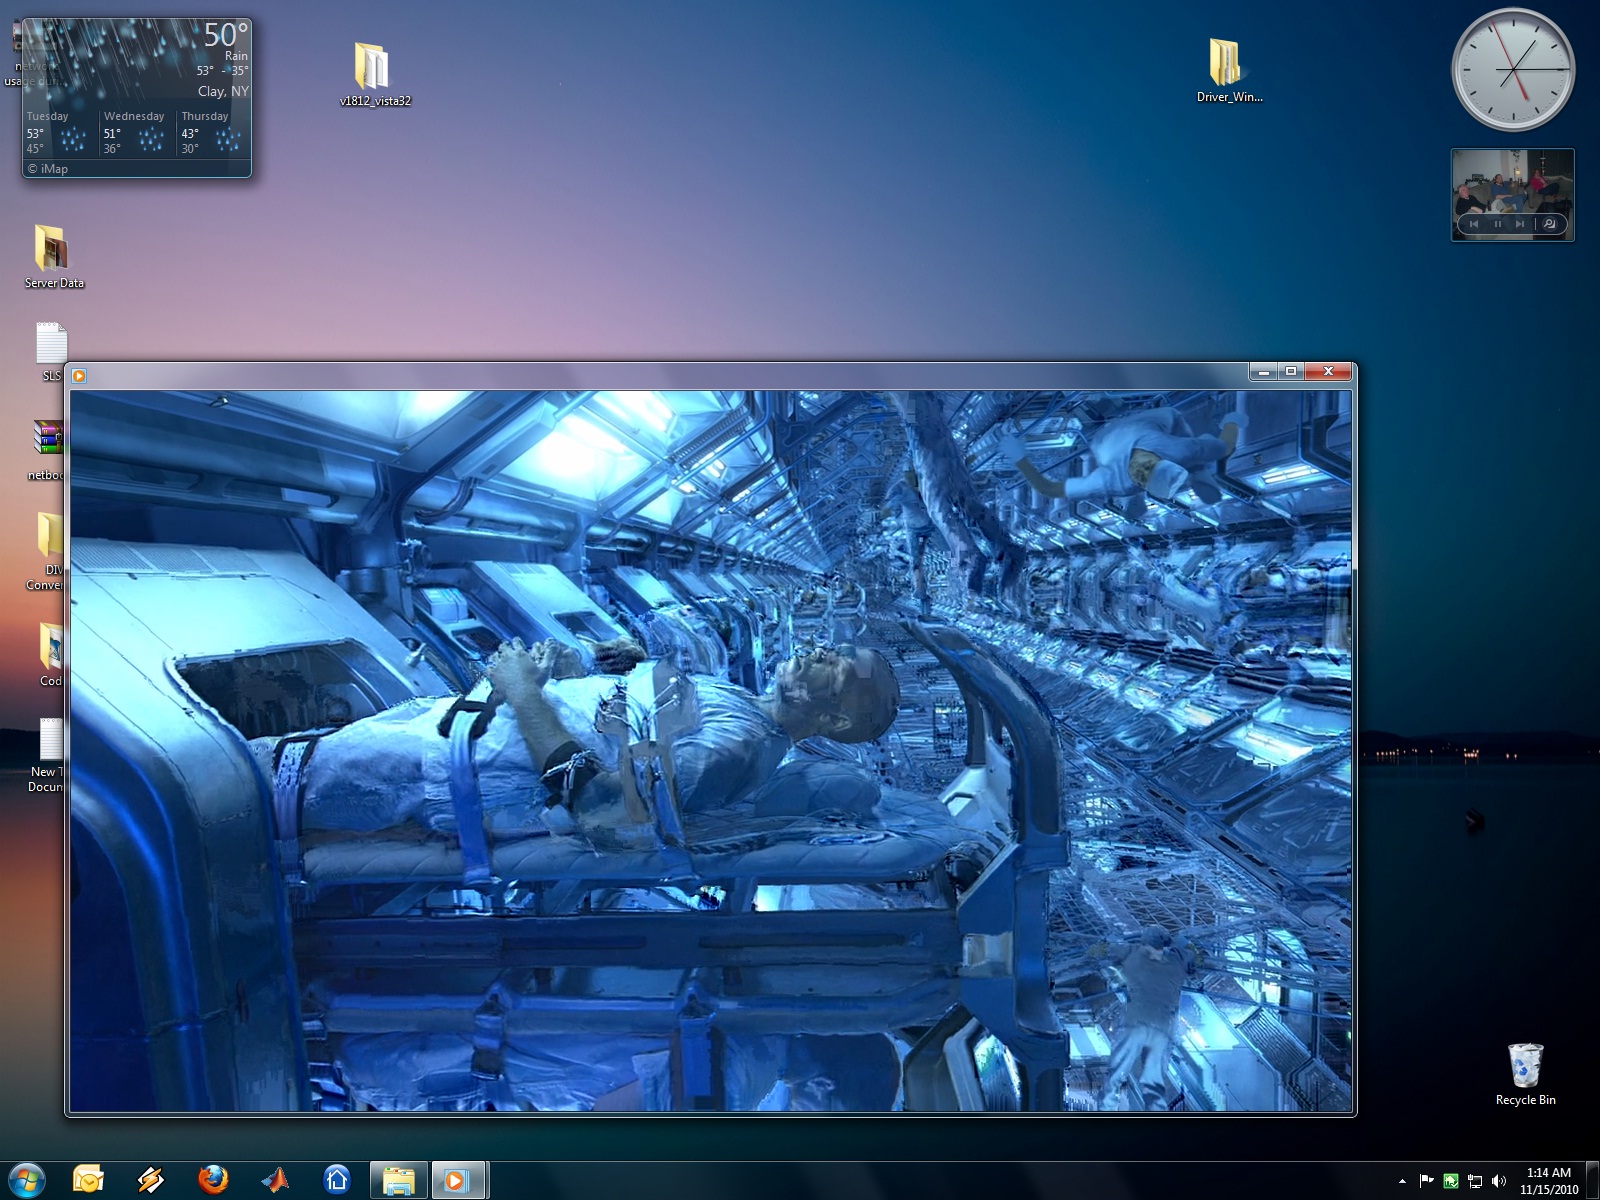The width and height of the screenshot is (1600, 1200).
Task: Go to previous photo in slideshow gadget
Action: click(x=1474, y=224)
